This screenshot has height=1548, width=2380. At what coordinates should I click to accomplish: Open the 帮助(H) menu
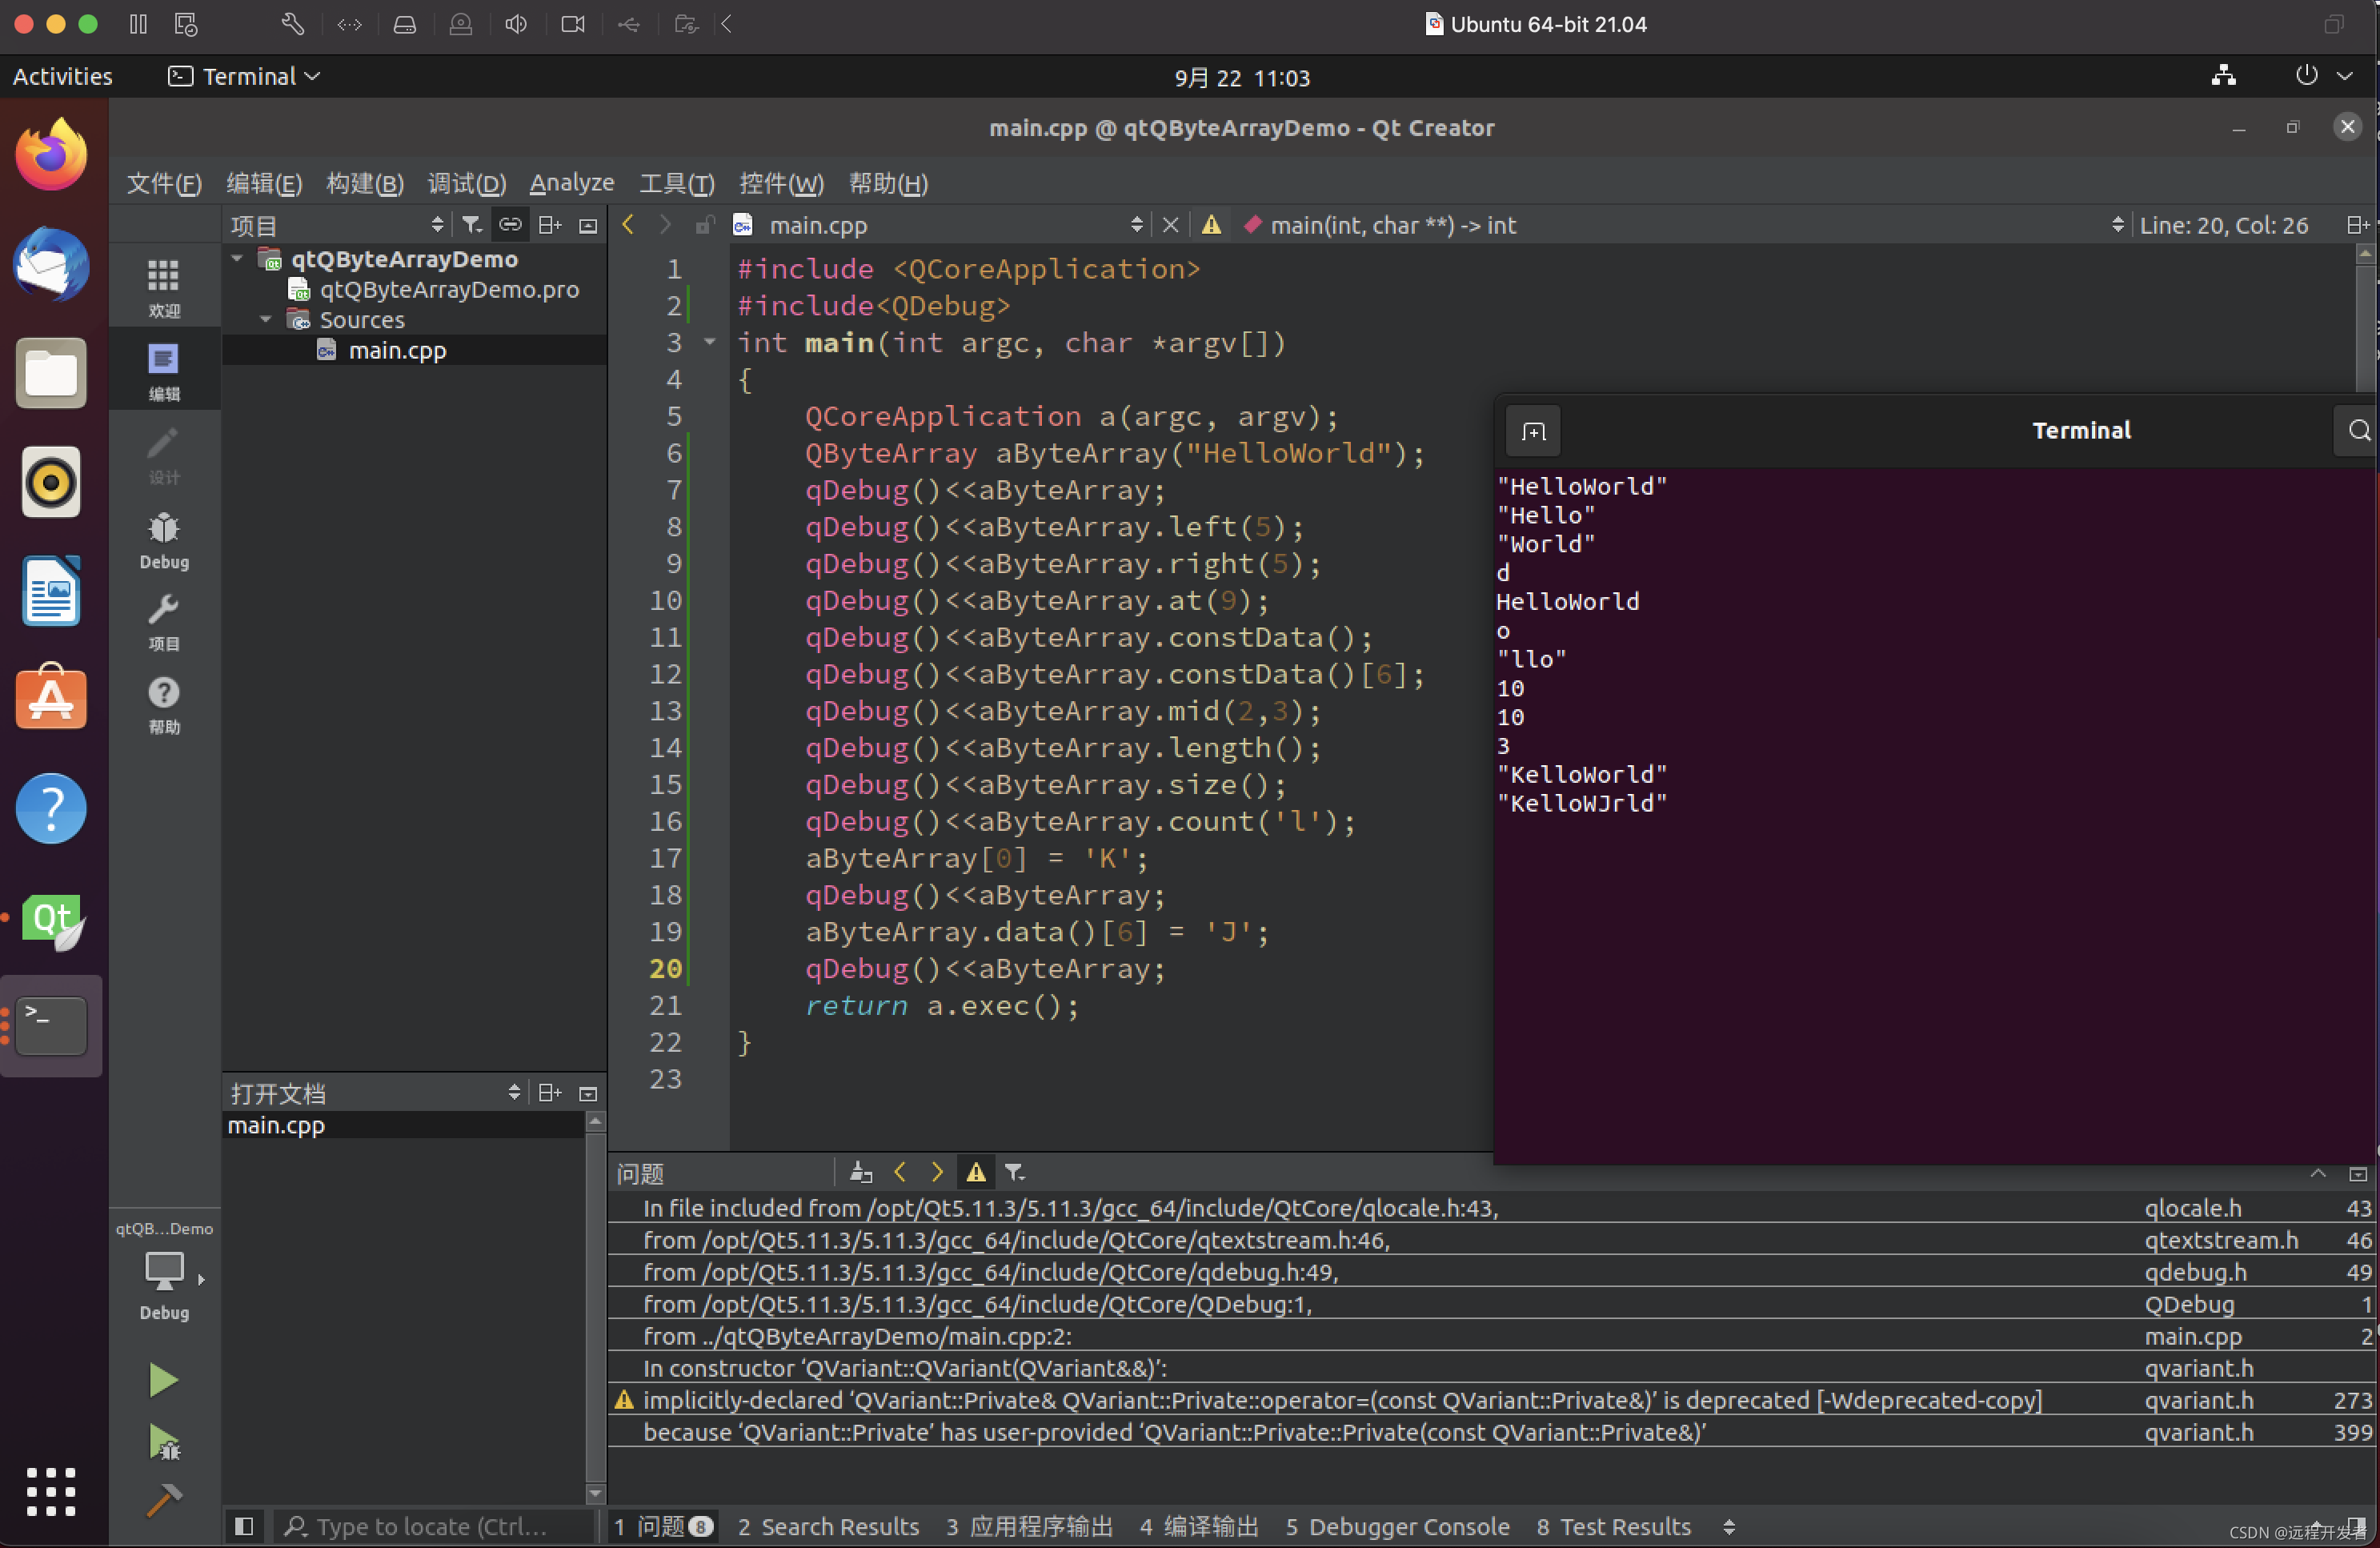(888, 183)
